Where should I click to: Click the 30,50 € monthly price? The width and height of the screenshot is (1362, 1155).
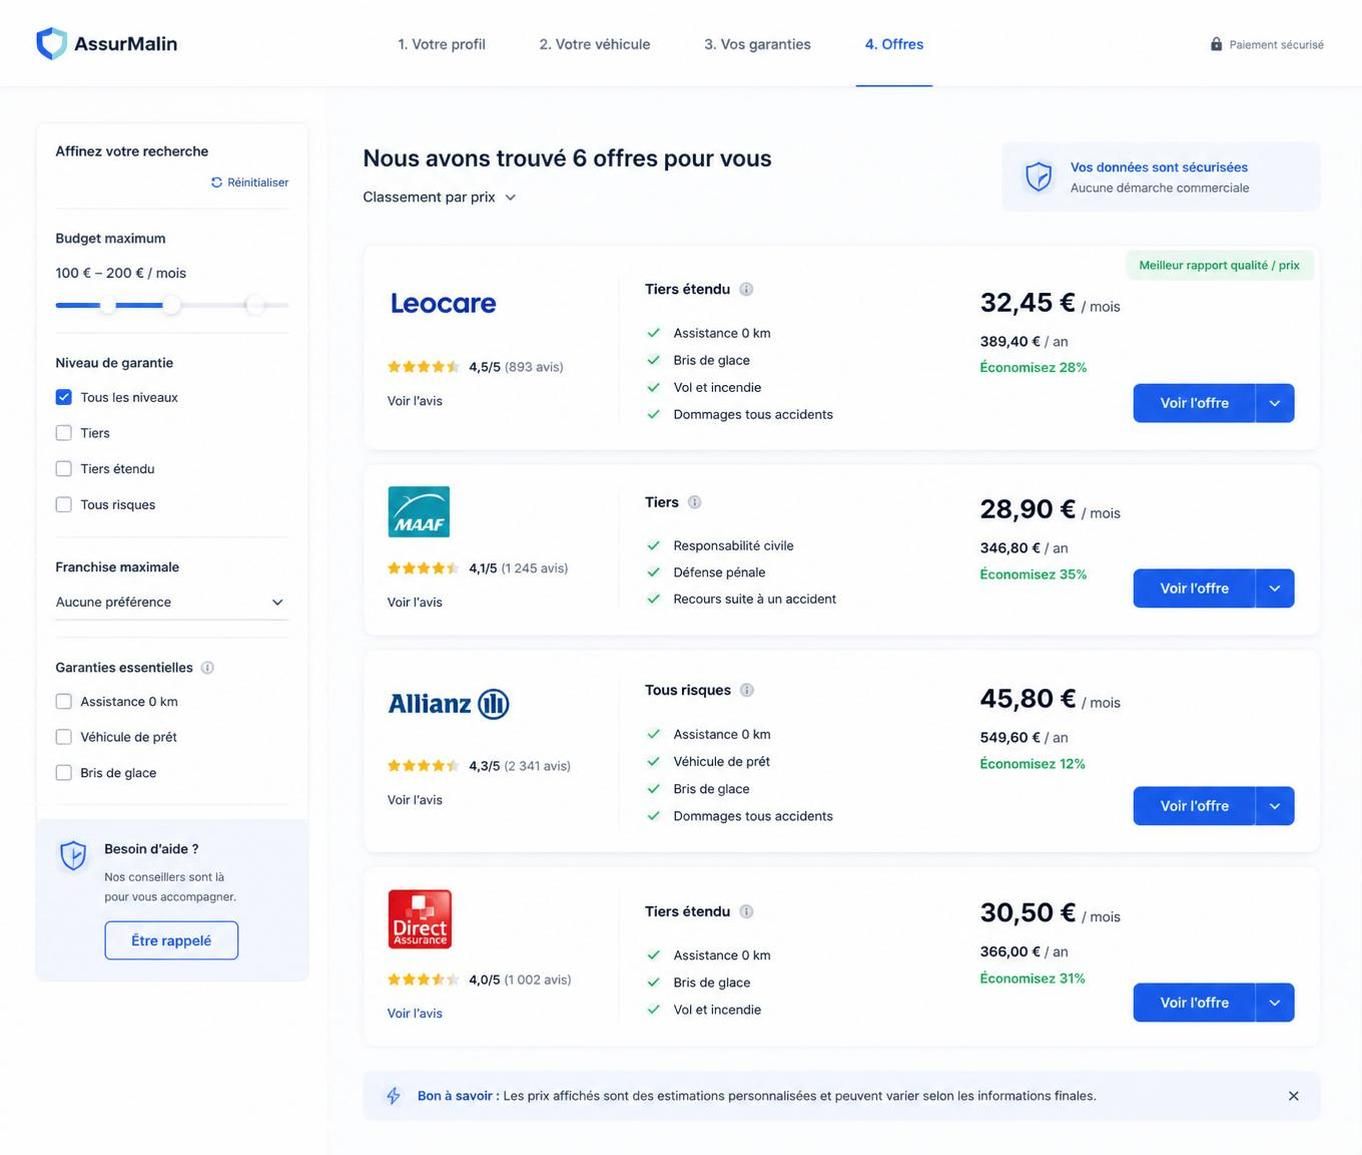(1028, 913)
